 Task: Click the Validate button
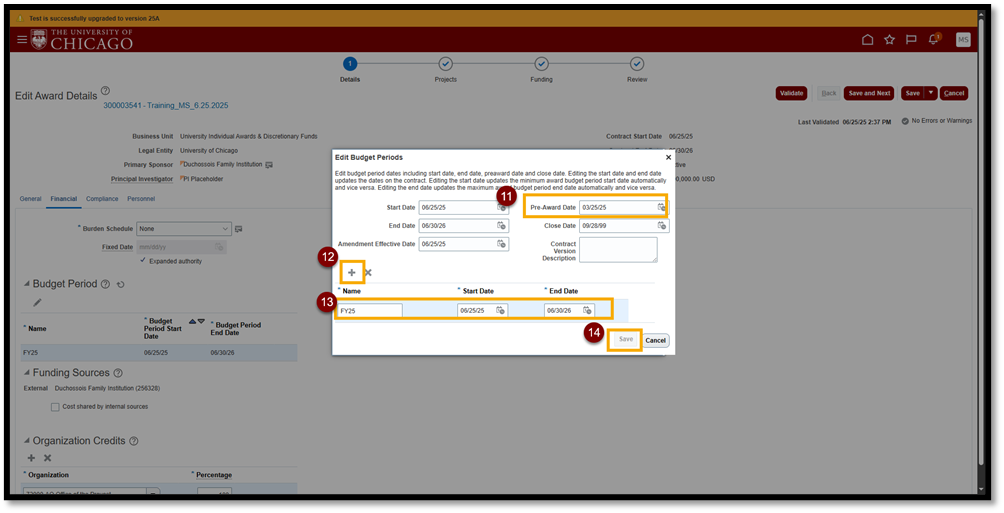(791, 93)
